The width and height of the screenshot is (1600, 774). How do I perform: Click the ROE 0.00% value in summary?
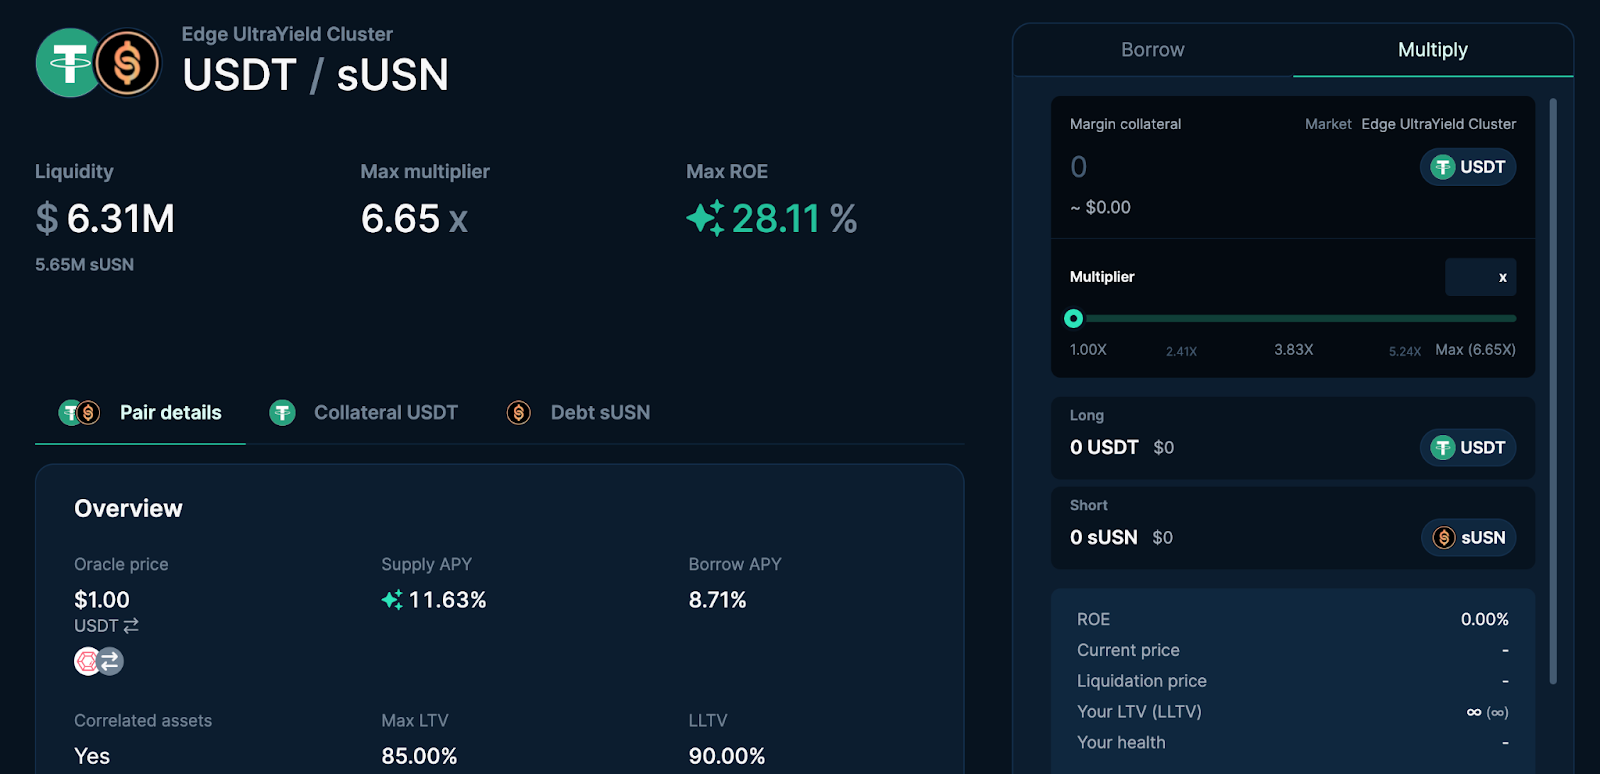pyautogui.click(x=1485, y=620)
